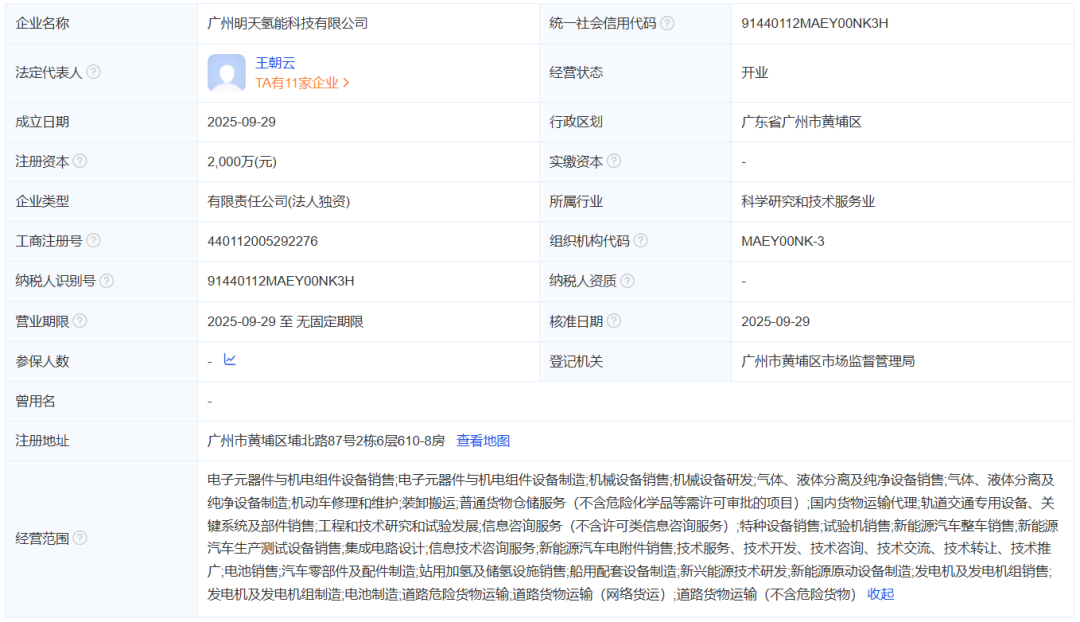Click company name 广州明天氢能科技有限公司
Screen dimensions: 1080x622
pyautogui.click(x=287, y=23)
